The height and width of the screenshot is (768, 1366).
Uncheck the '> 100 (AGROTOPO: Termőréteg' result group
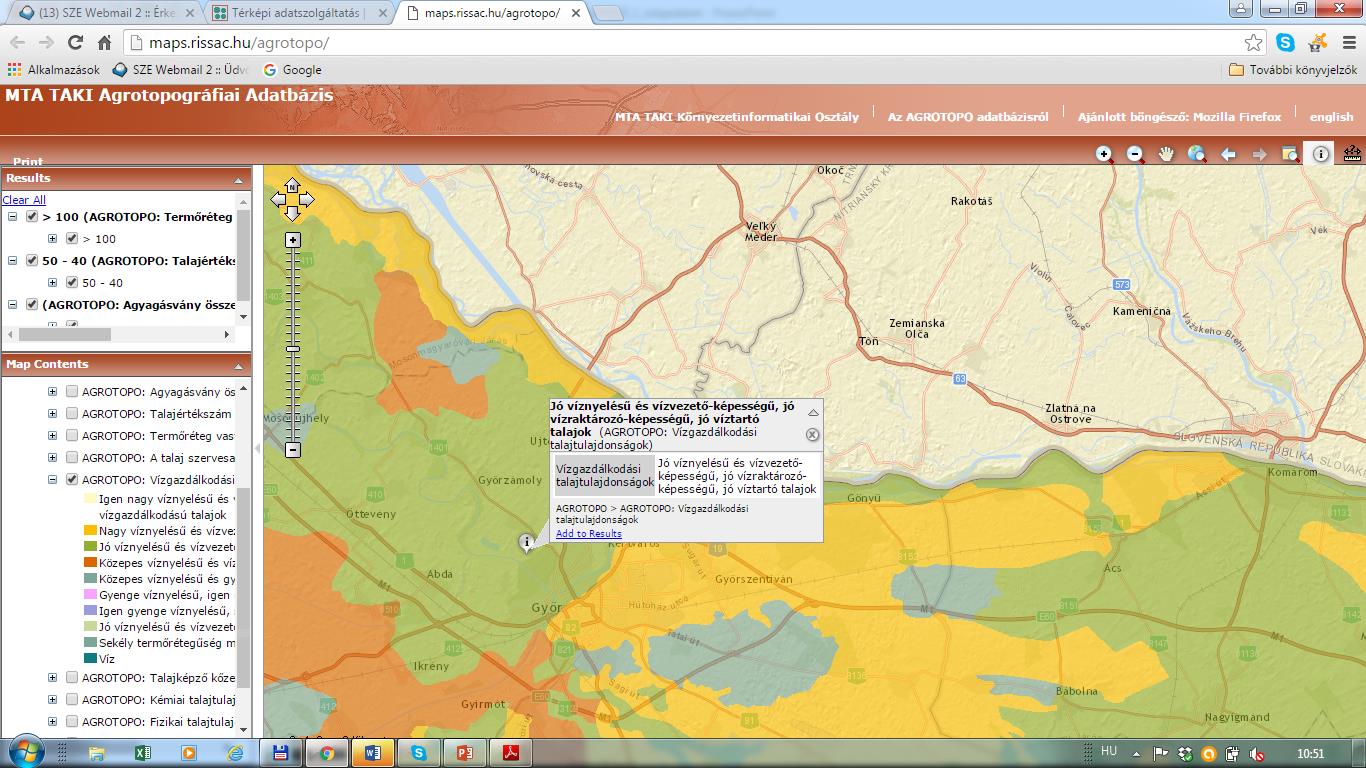[x=32, y=217]
